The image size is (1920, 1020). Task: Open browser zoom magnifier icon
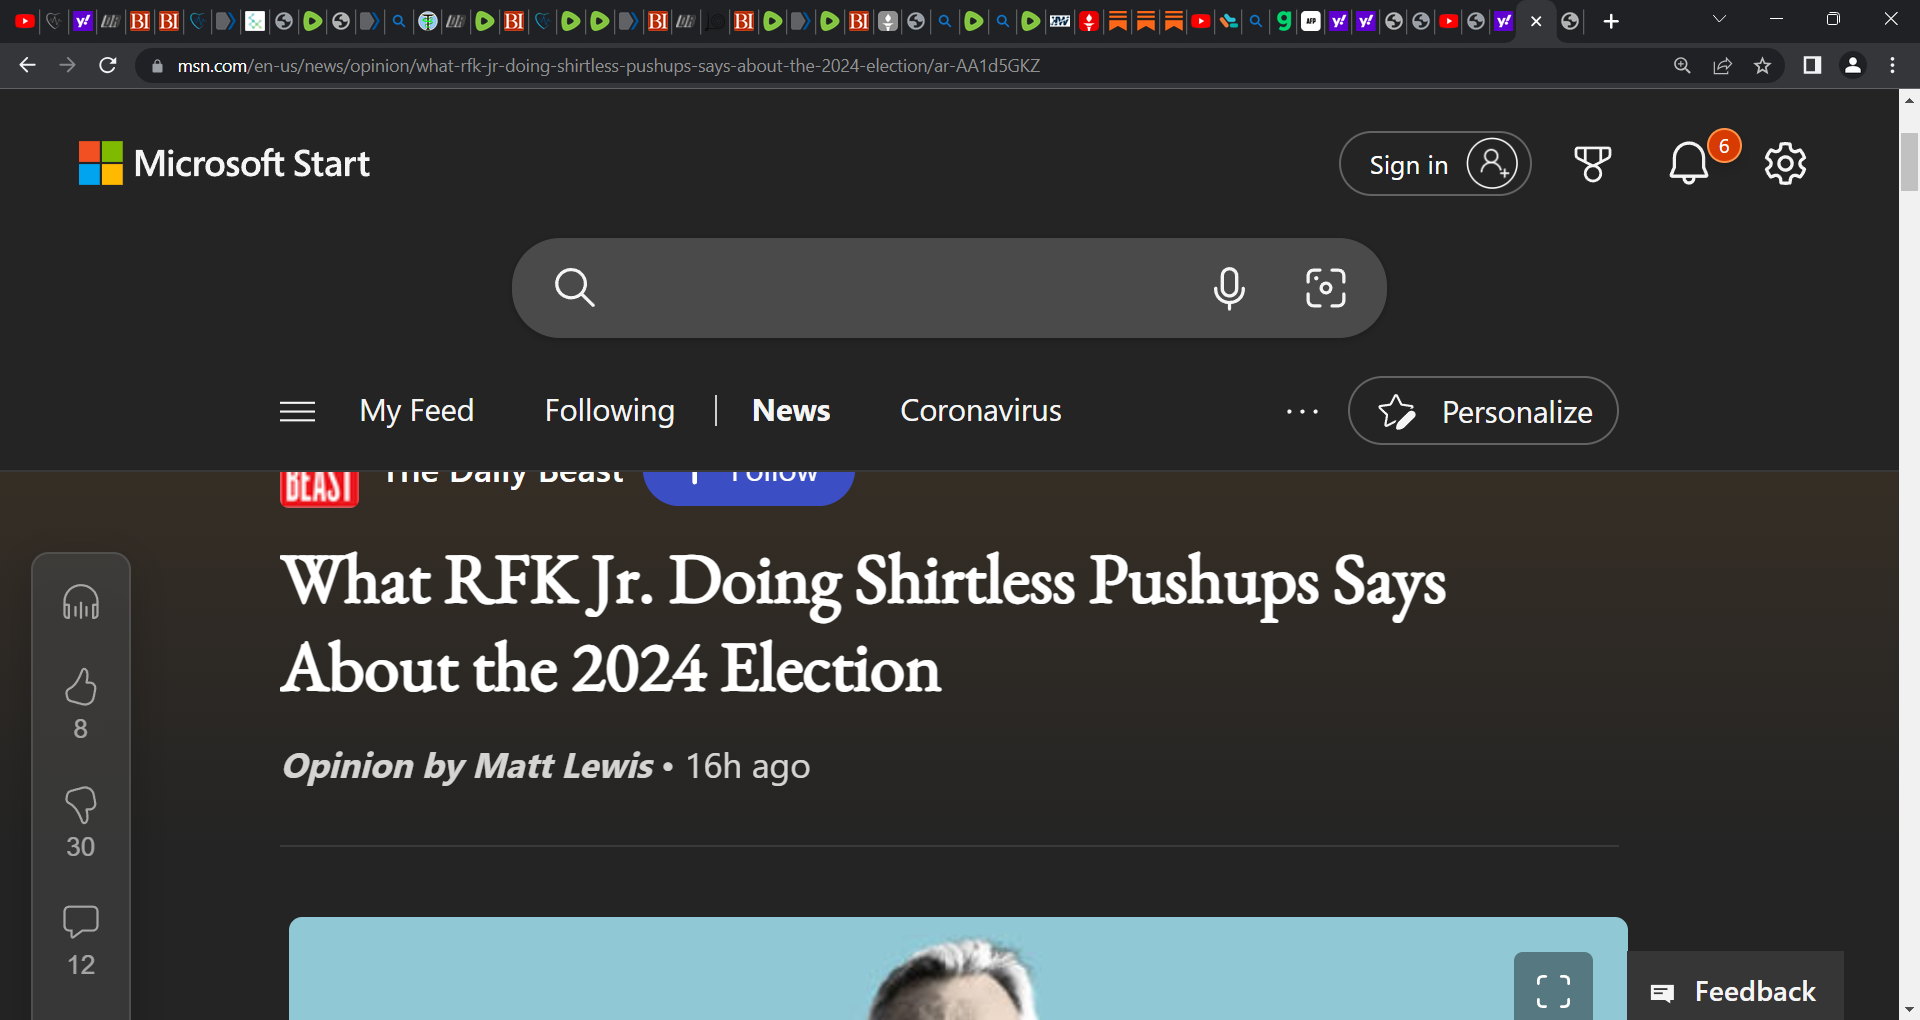tap(1682, 65)
